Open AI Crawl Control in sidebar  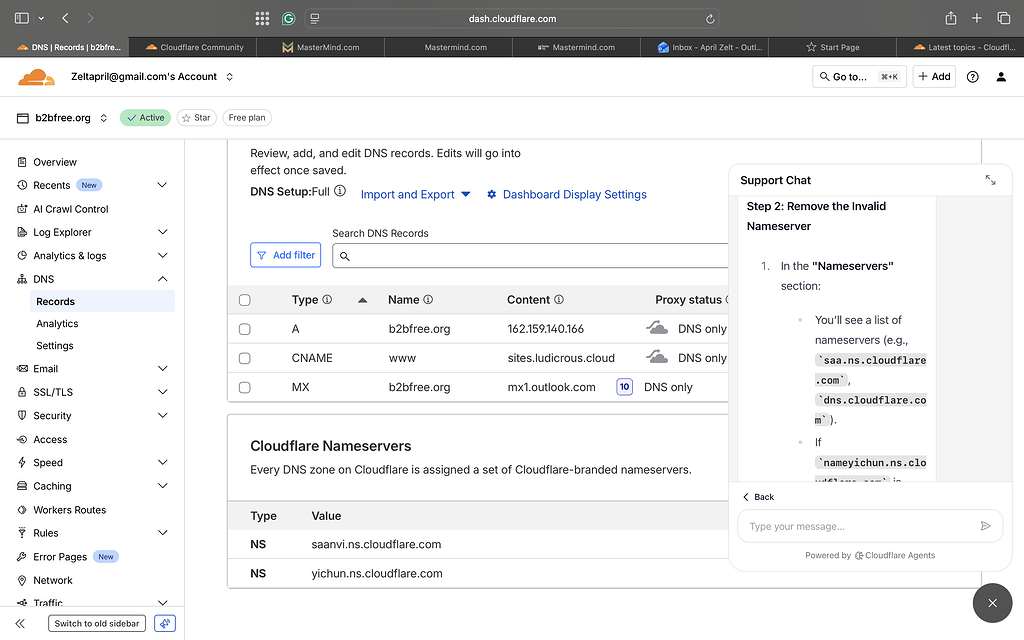point(71,209)
